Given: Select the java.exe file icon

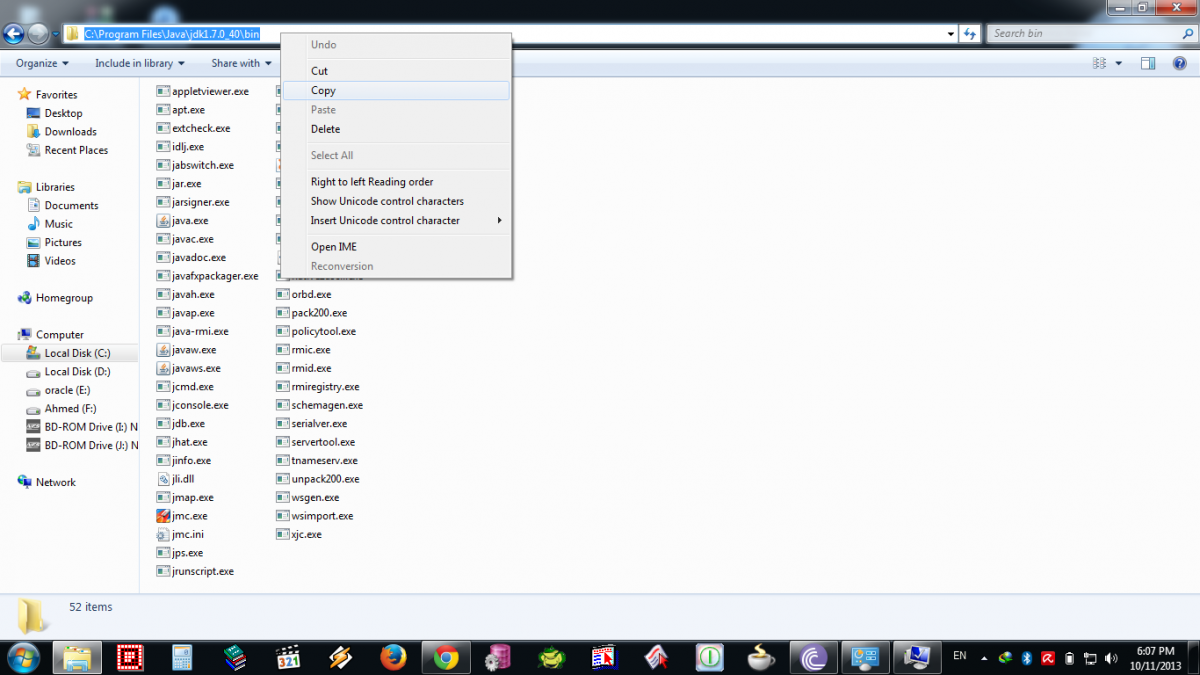Looking at the screenshot, I should pyautogui.click(x=164, y=221).
